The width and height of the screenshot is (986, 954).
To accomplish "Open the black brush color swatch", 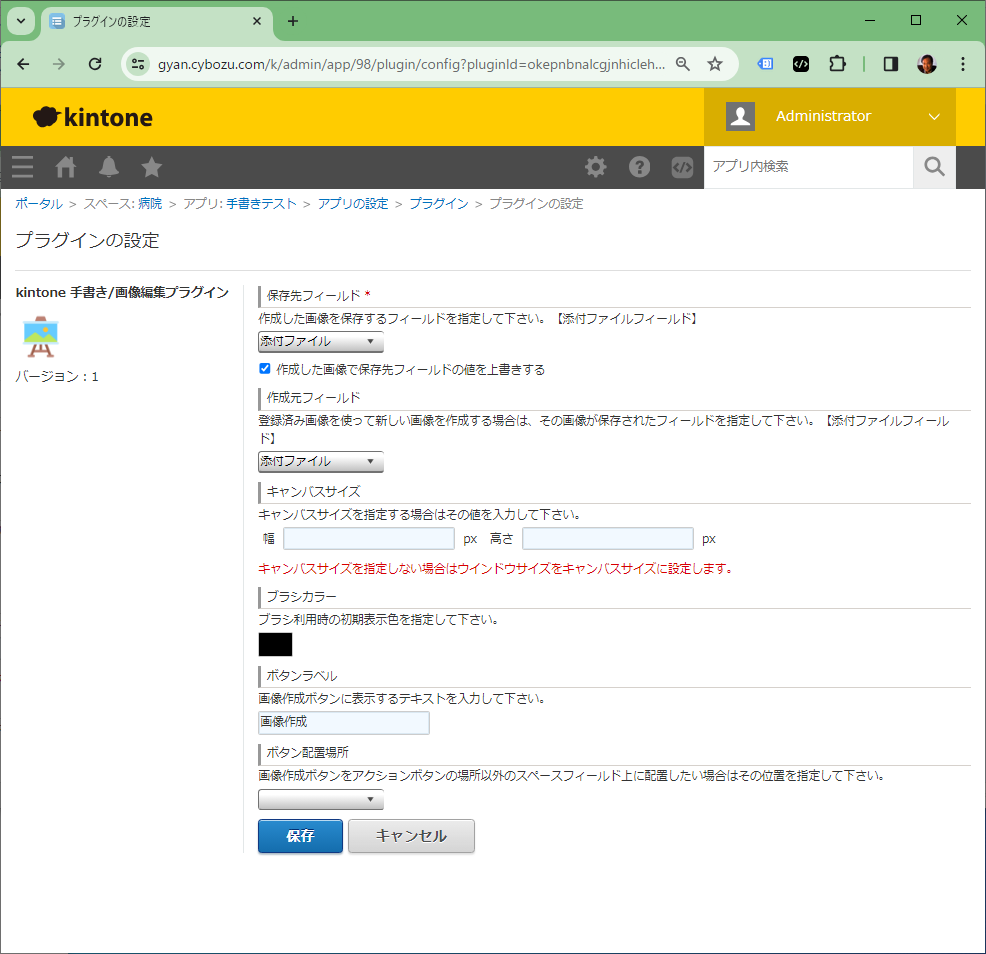I will (275, 645).
